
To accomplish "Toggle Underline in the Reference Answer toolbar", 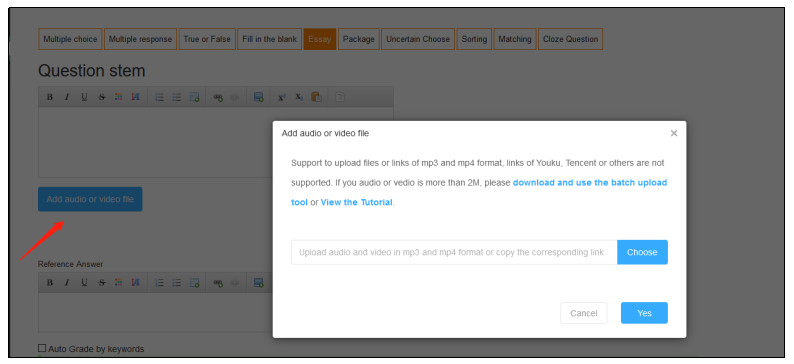I will pyautogui.click(x=84, y=283).
